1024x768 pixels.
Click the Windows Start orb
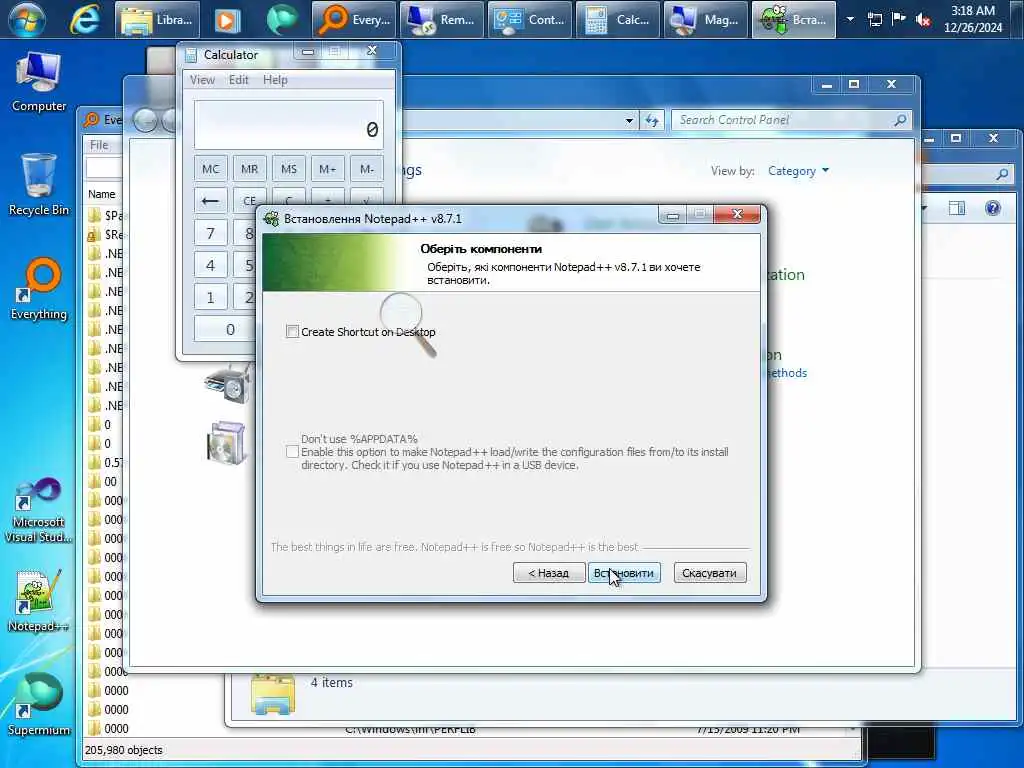click(26, 19)
